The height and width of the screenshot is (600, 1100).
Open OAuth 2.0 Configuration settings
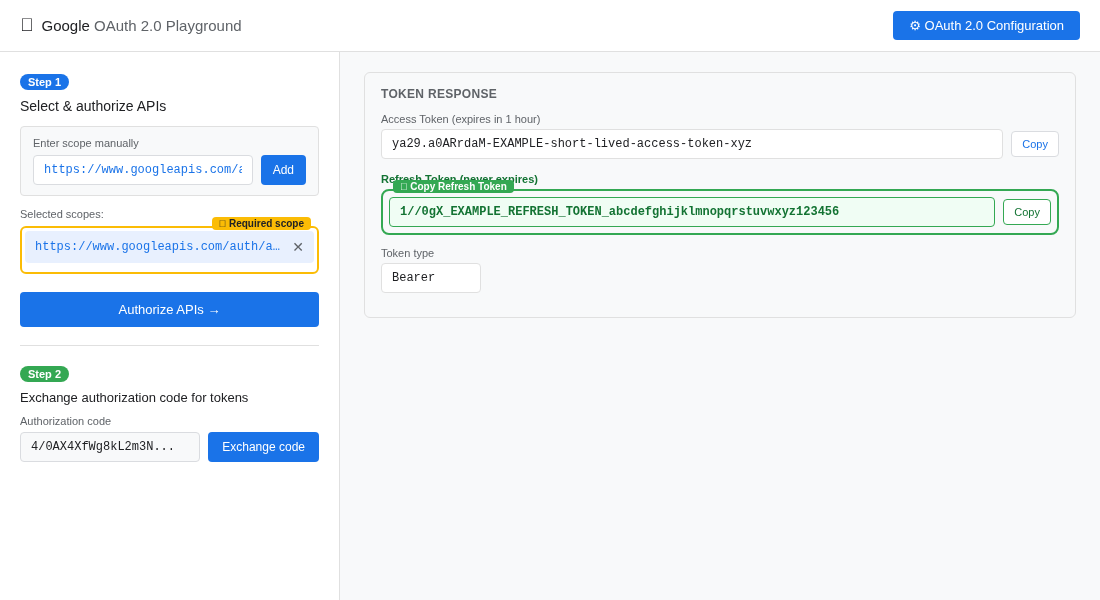click(986, 25)
